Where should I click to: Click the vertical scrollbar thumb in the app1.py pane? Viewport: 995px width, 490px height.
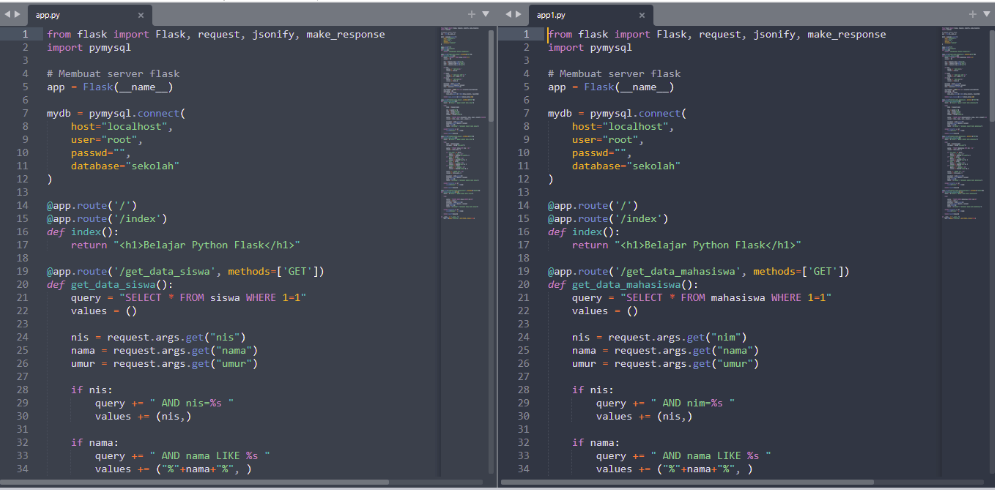(x=992, y=75)
